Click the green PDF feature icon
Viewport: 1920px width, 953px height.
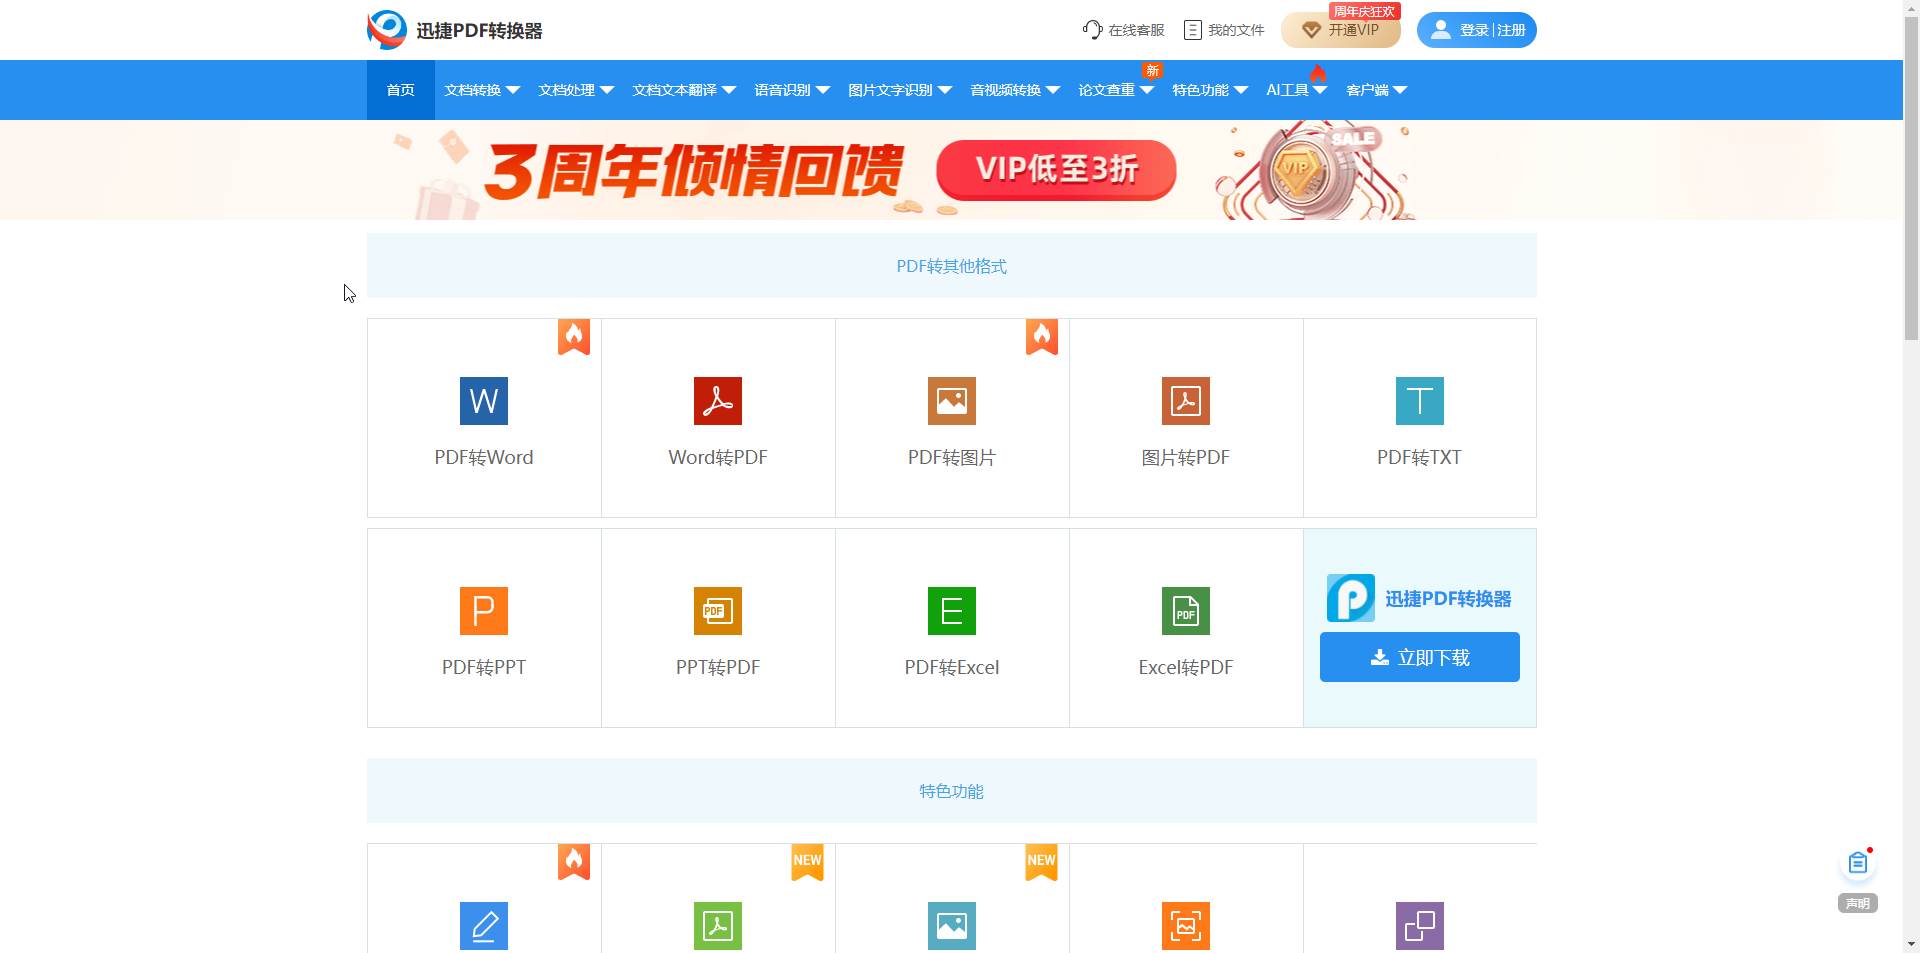coord(718,926)
